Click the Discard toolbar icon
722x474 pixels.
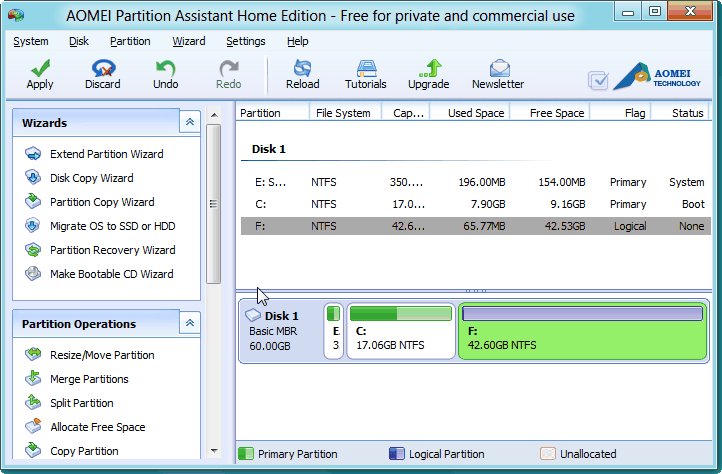[x=103, y=68]
